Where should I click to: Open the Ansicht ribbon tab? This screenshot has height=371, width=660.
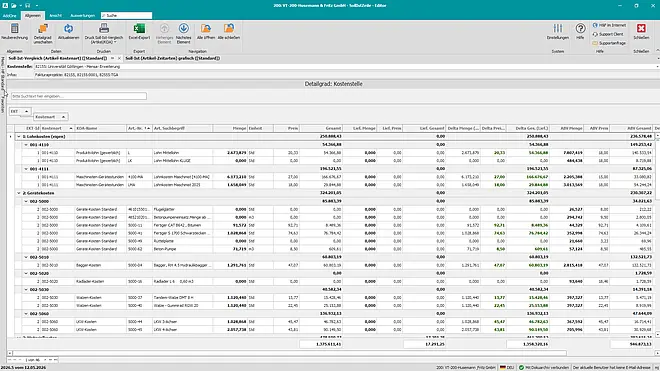point(56,16)
